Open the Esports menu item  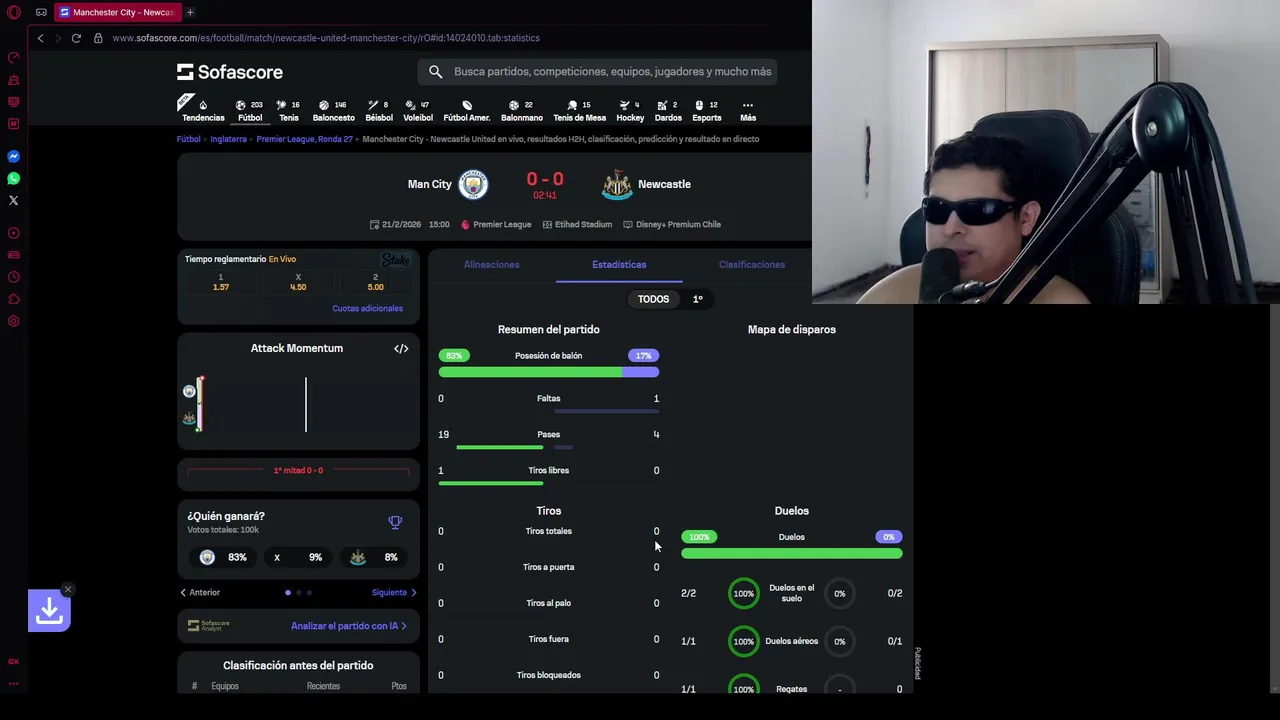pos(706,110)
